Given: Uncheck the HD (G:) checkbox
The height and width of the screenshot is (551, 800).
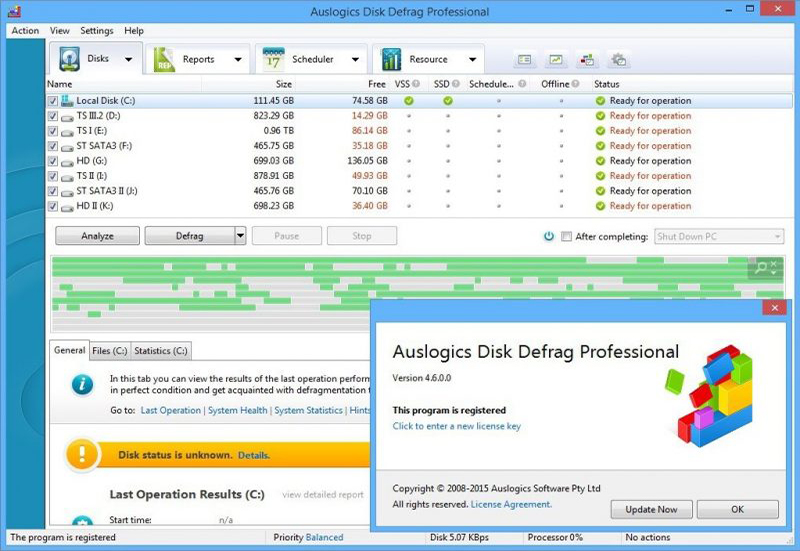Looking at the screenshot, I should coord(53,161).
